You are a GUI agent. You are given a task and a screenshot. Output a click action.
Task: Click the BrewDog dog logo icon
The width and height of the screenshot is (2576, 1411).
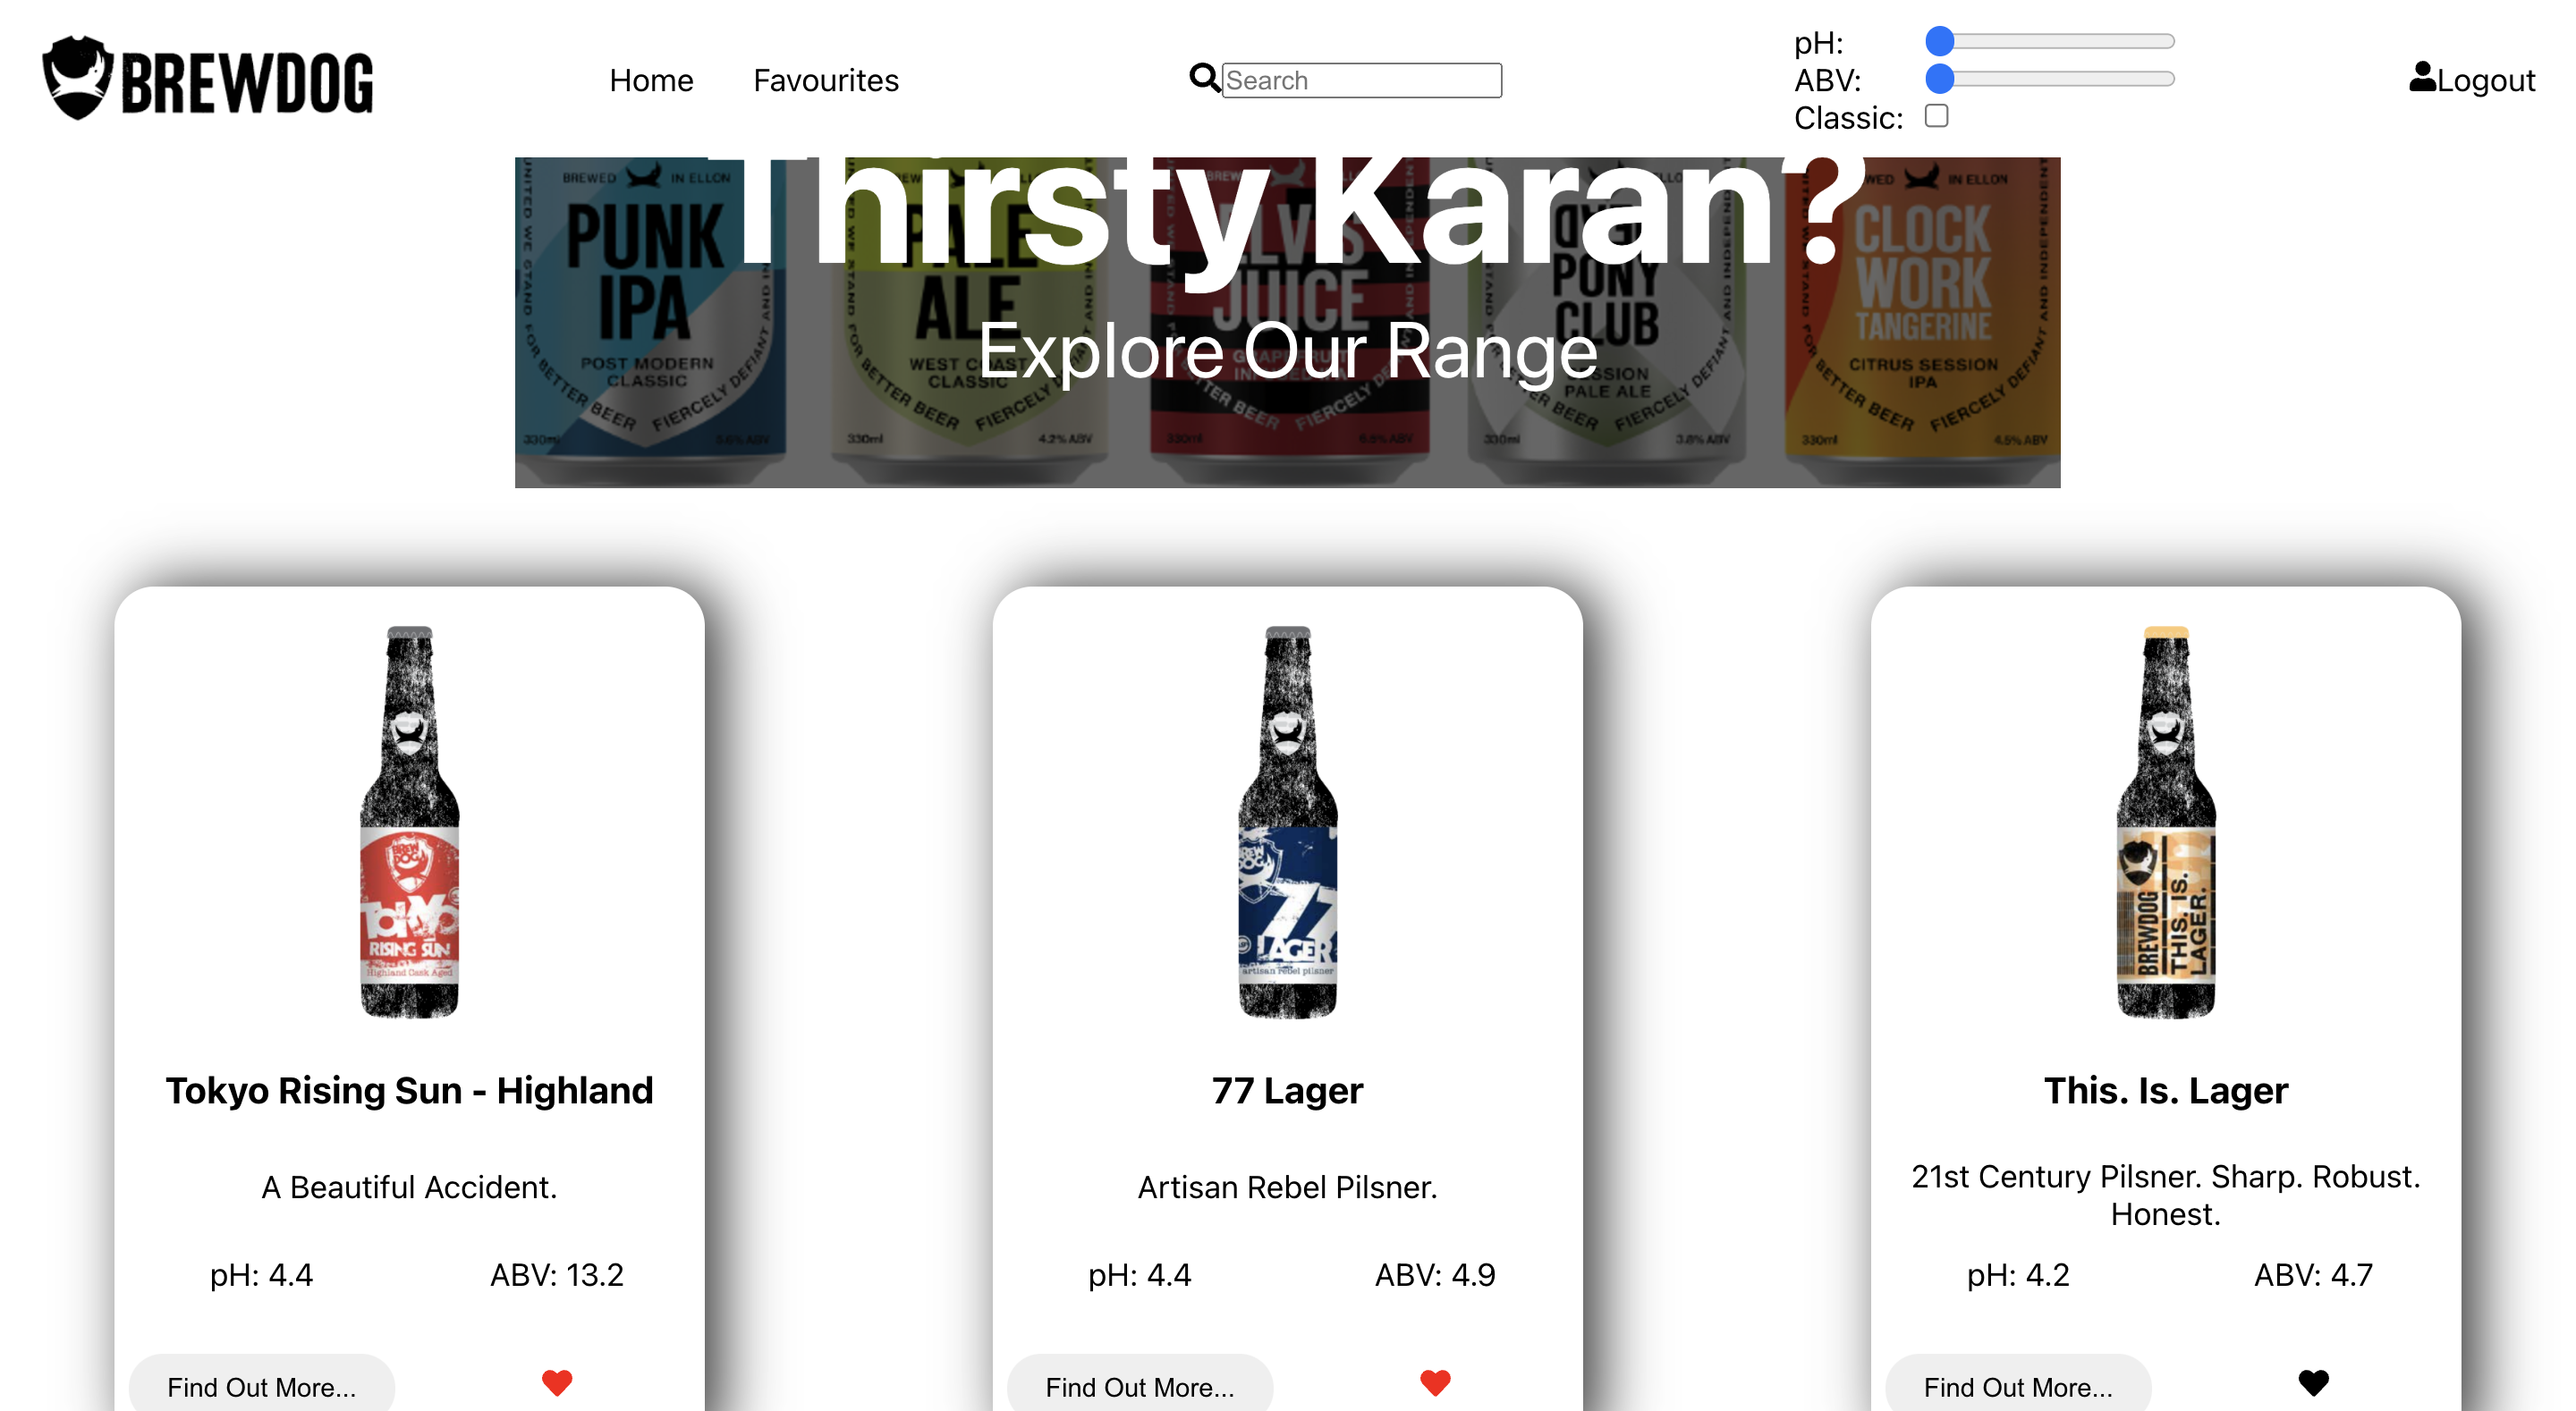pos(80,80)
